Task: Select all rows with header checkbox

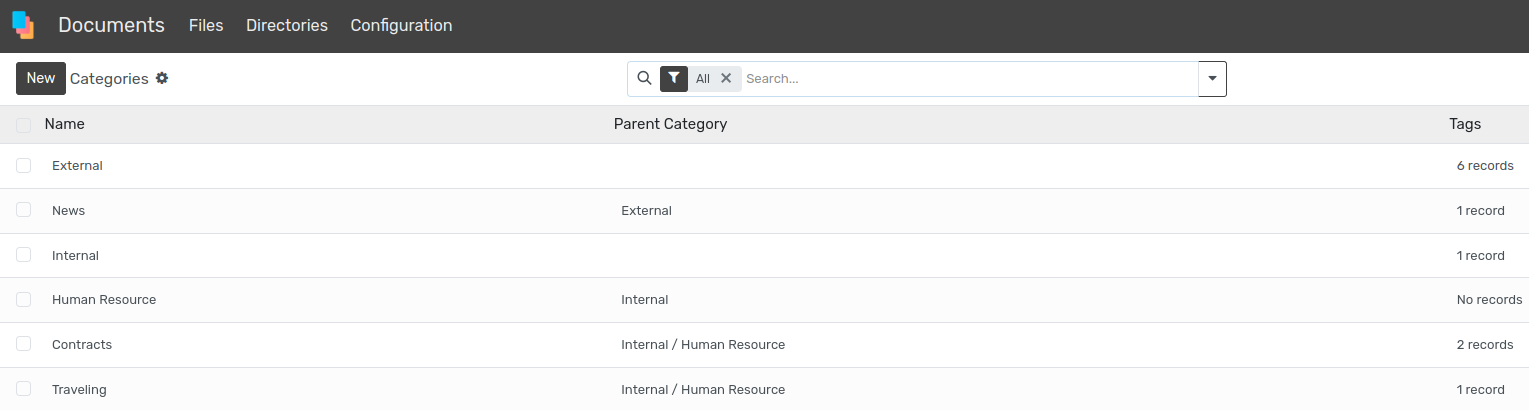Action: pyautogui.click(x=23, y=125)
